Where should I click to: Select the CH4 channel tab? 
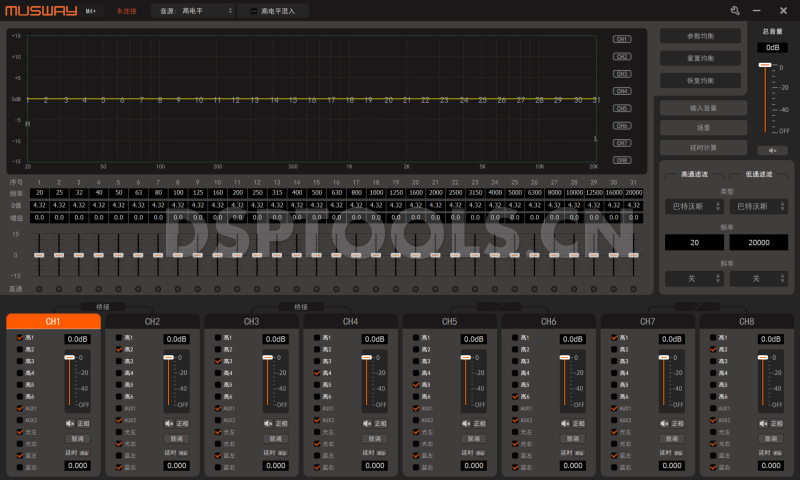pos(350,322)
